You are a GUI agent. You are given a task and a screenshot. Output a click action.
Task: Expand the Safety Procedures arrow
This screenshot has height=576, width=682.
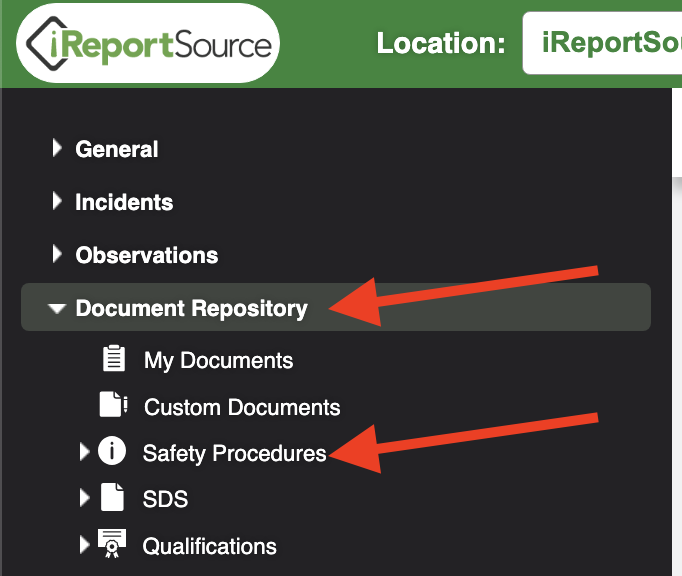[x=85, y=452]
